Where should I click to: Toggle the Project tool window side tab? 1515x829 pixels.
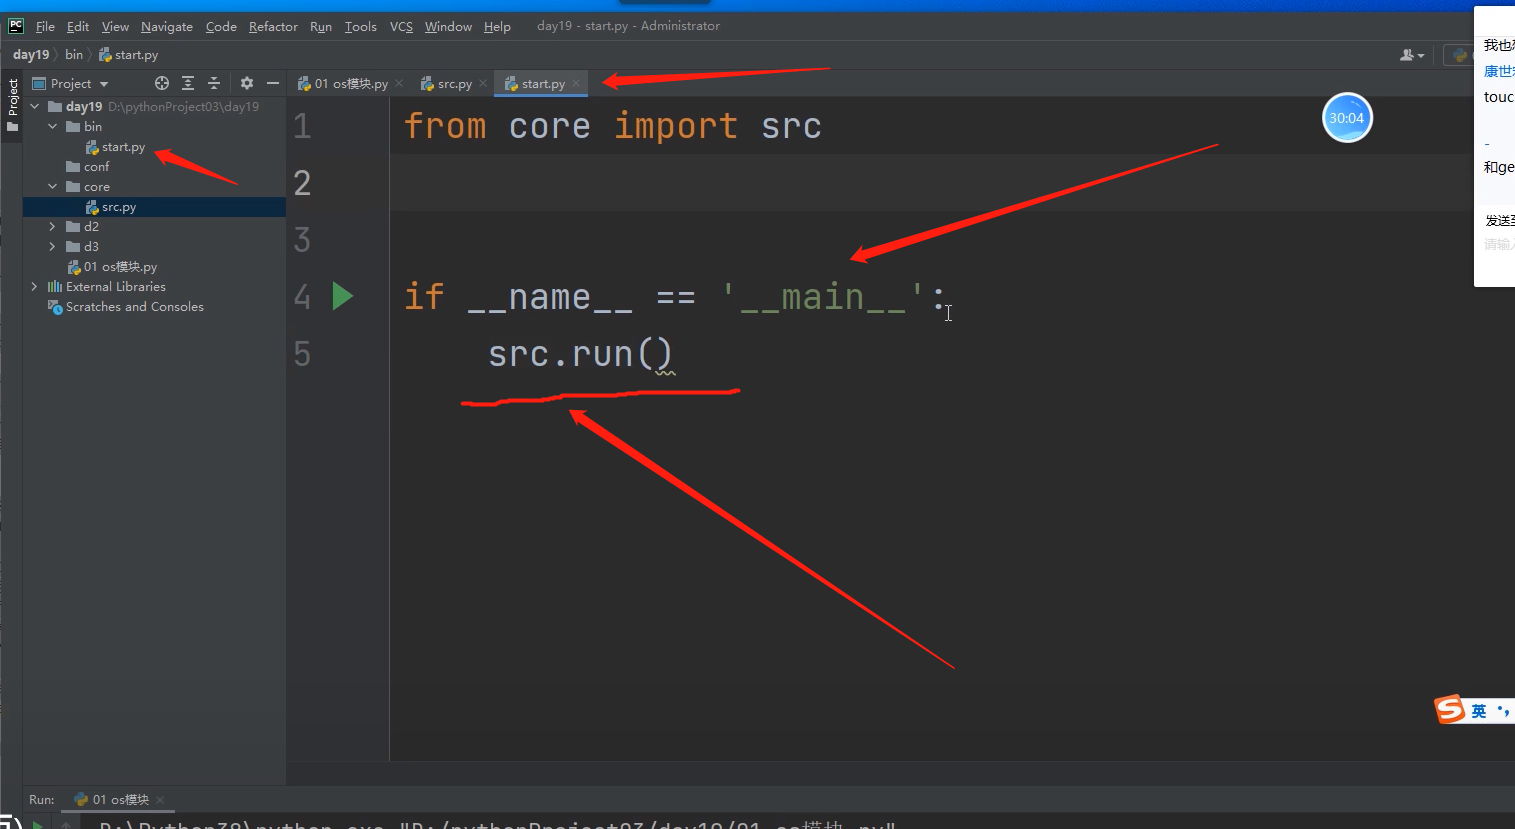[12, 105]
